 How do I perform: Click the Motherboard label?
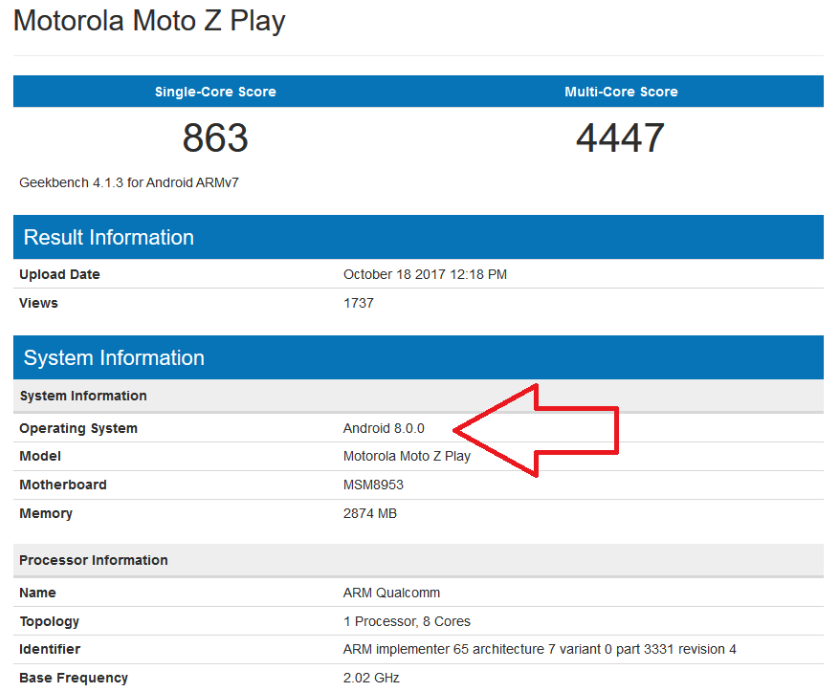(63, 484)
